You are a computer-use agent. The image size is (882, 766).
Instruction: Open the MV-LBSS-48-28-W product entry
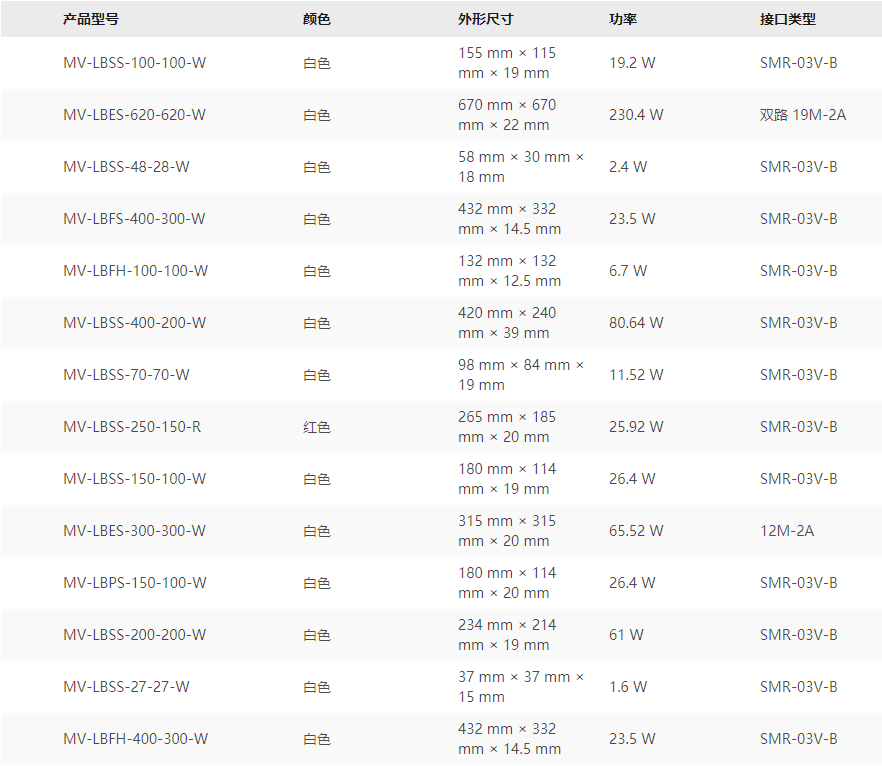(x=126, y=167)
